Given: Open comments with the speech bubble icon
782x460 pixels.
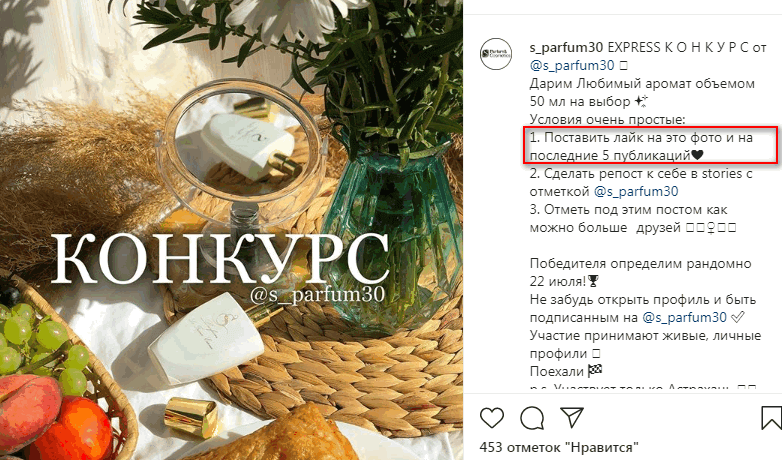Looking at the screenshot, I should point(532,418).
